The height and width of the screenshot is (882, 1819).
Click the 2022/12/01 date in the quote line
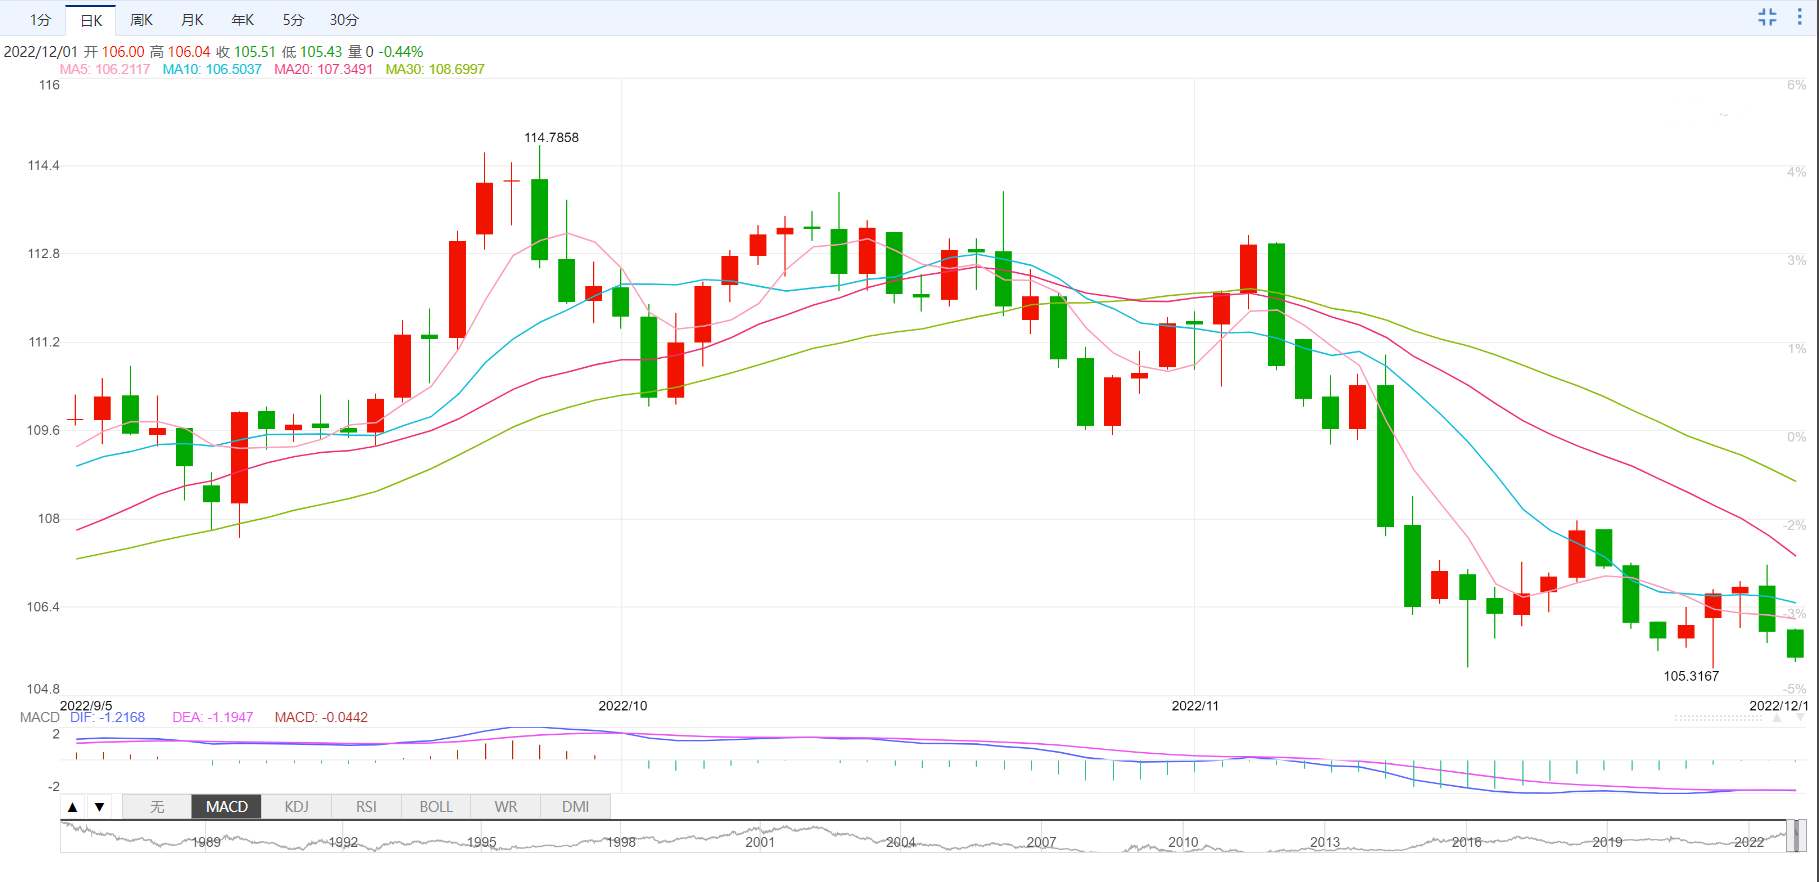40,52
